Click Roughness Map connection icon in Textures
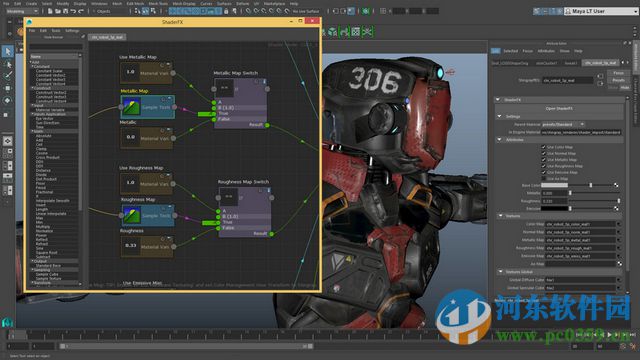Screen dimensions: 640x360 (619, 248)
